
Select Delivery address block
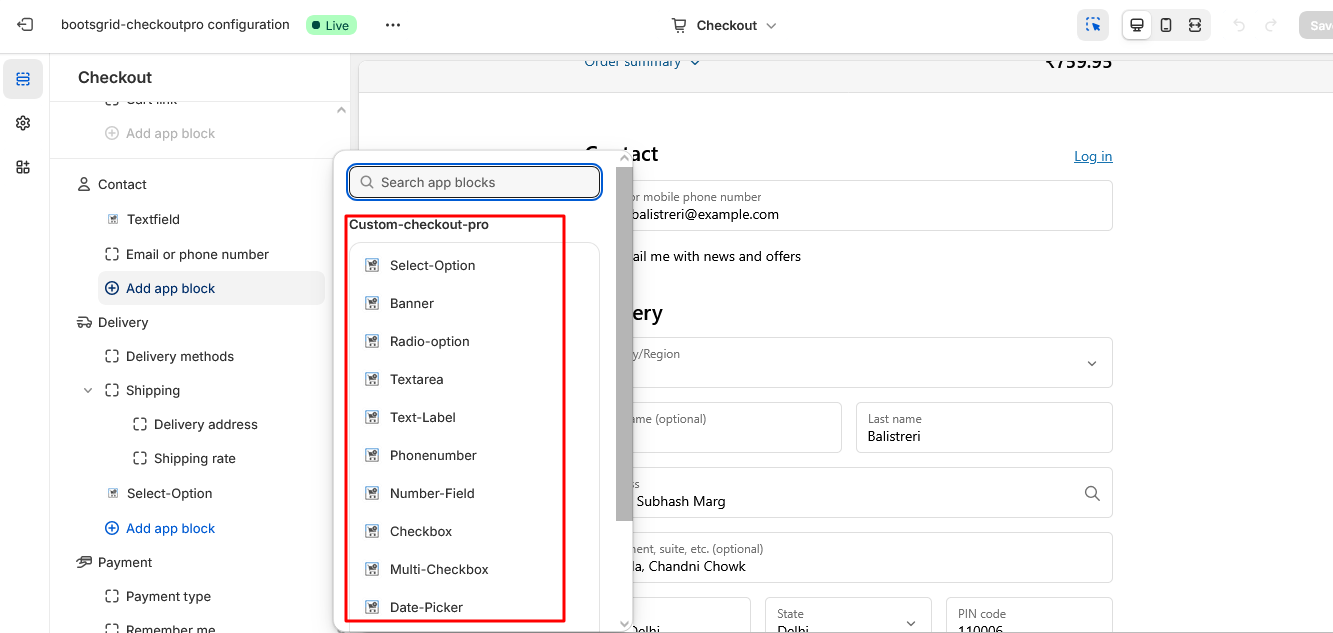coord(206,424)
